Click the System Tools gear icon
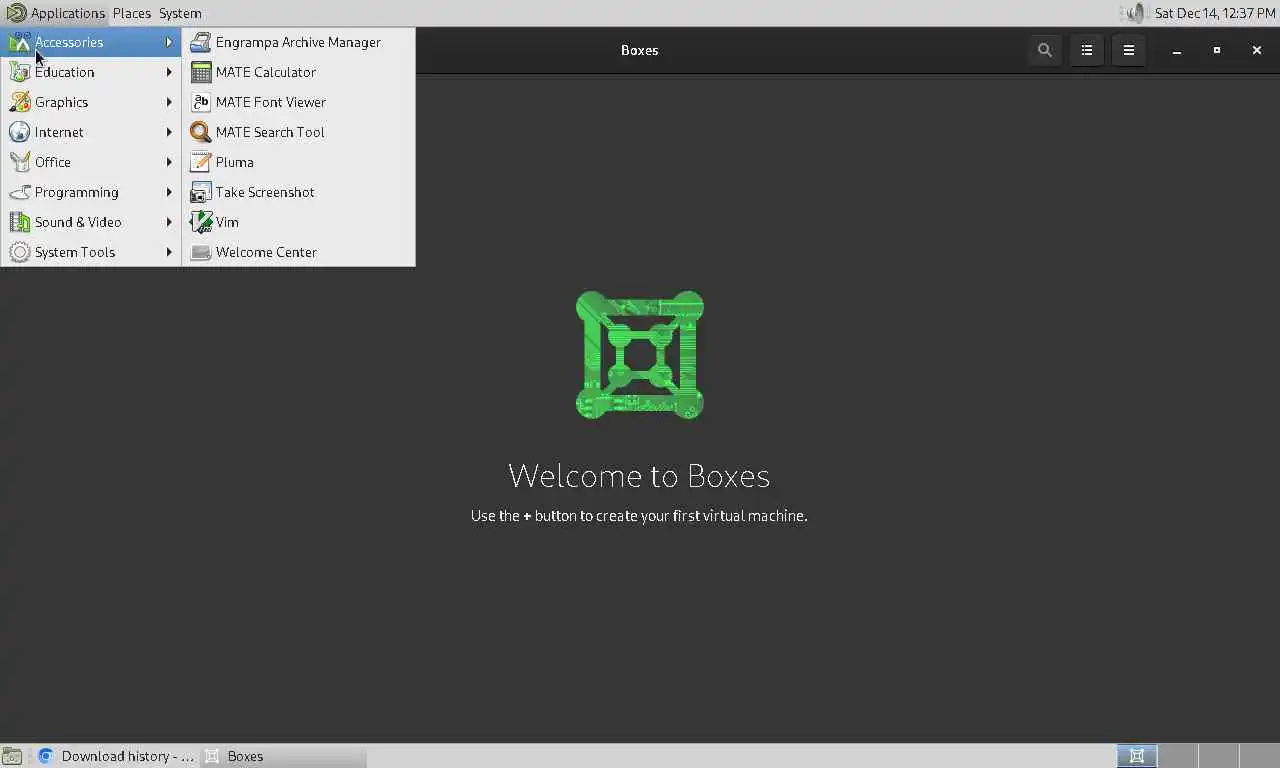Screen dimensions: 1280x768 click(19, 252)
